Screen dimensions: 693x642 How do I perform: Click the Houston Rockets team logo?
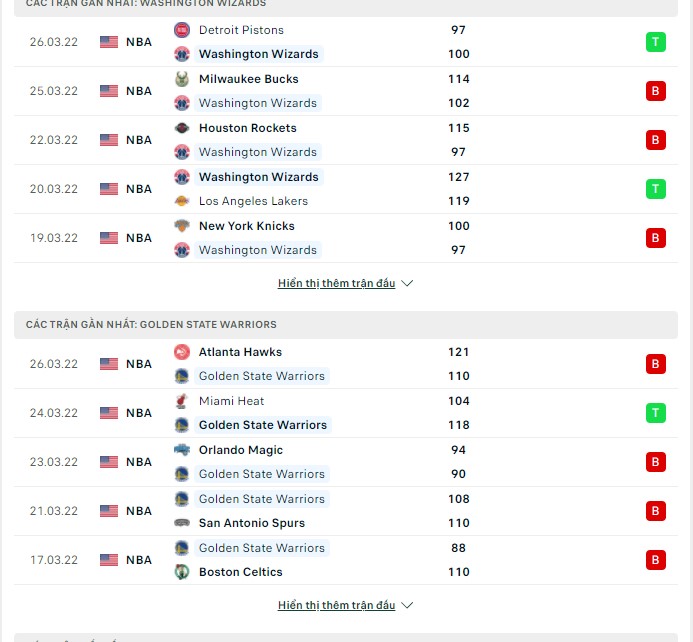(x=182, y=128)
